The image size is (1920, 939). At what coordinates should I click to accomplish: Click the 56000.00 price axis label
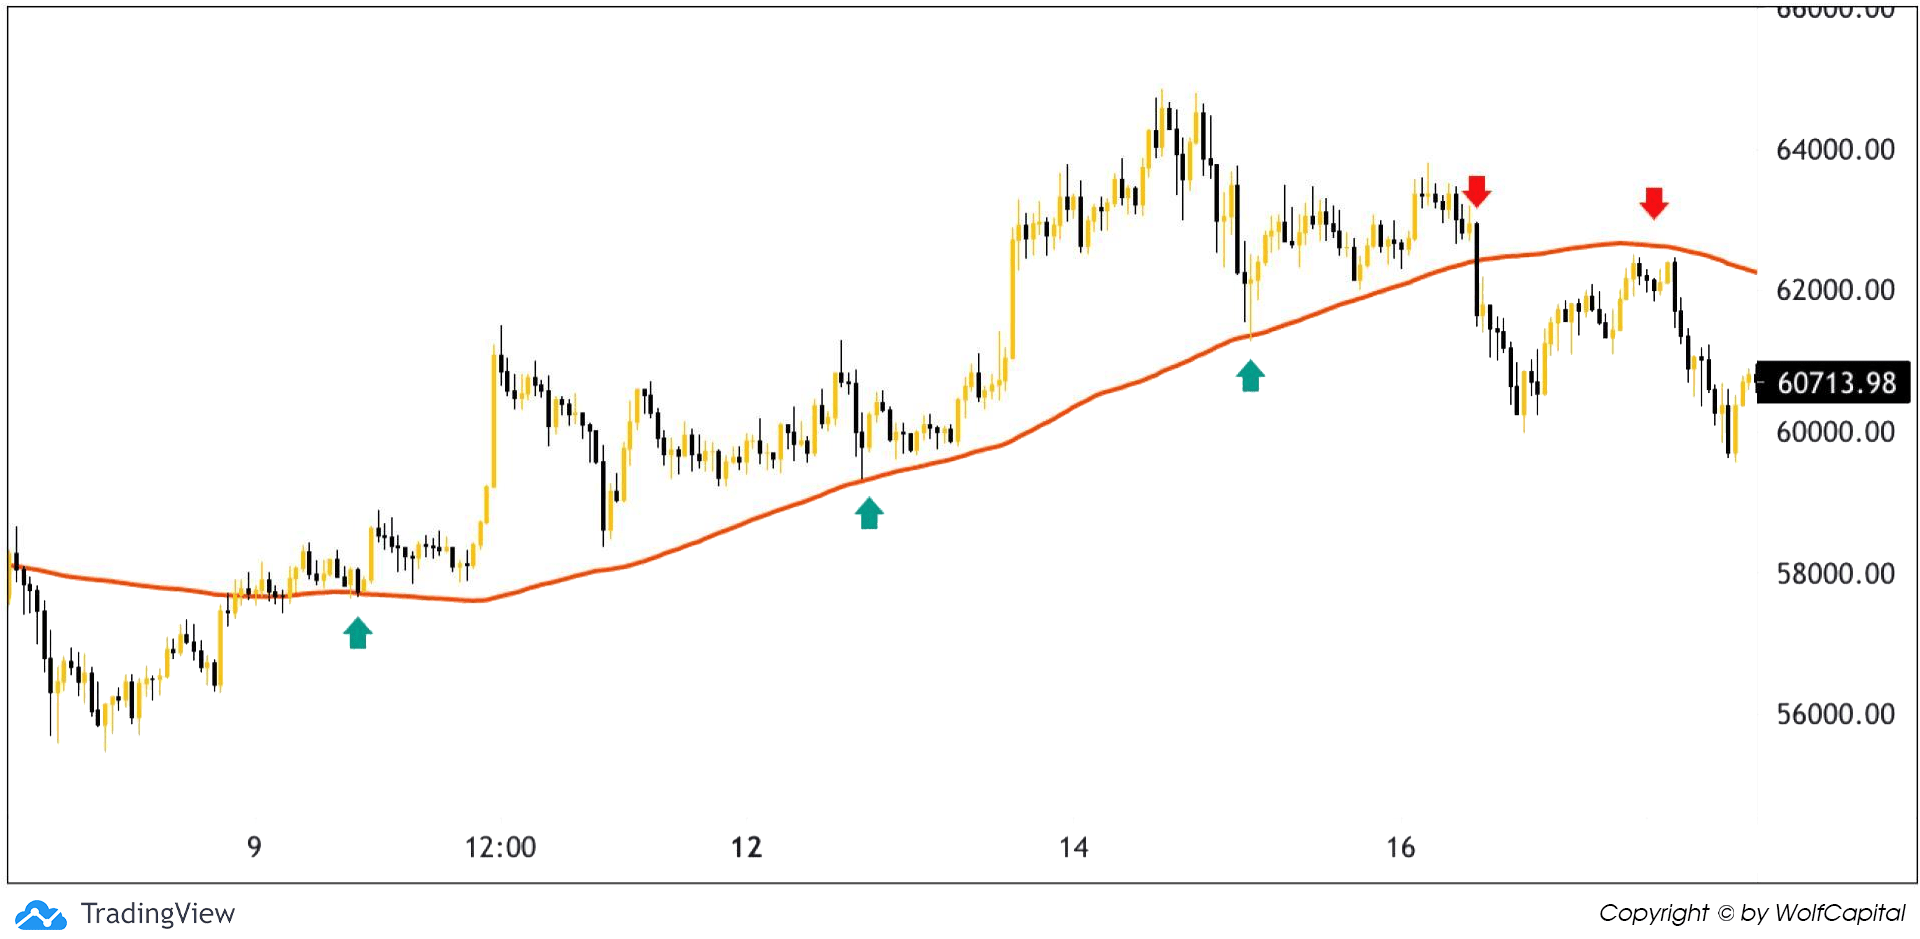[x=1835, y=714]
